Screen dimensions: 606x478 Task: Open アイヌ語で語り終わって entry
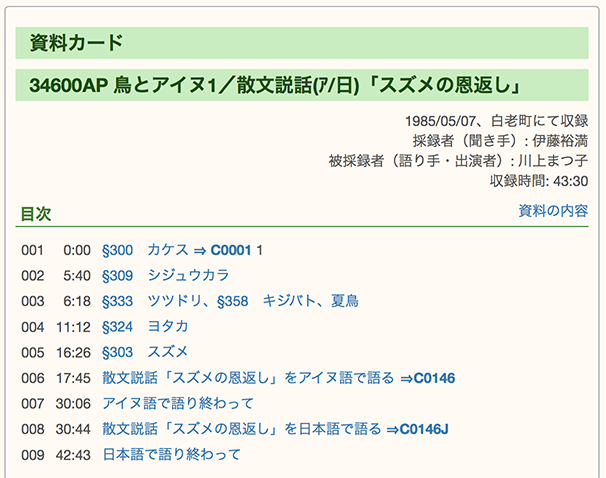point(178,403)
